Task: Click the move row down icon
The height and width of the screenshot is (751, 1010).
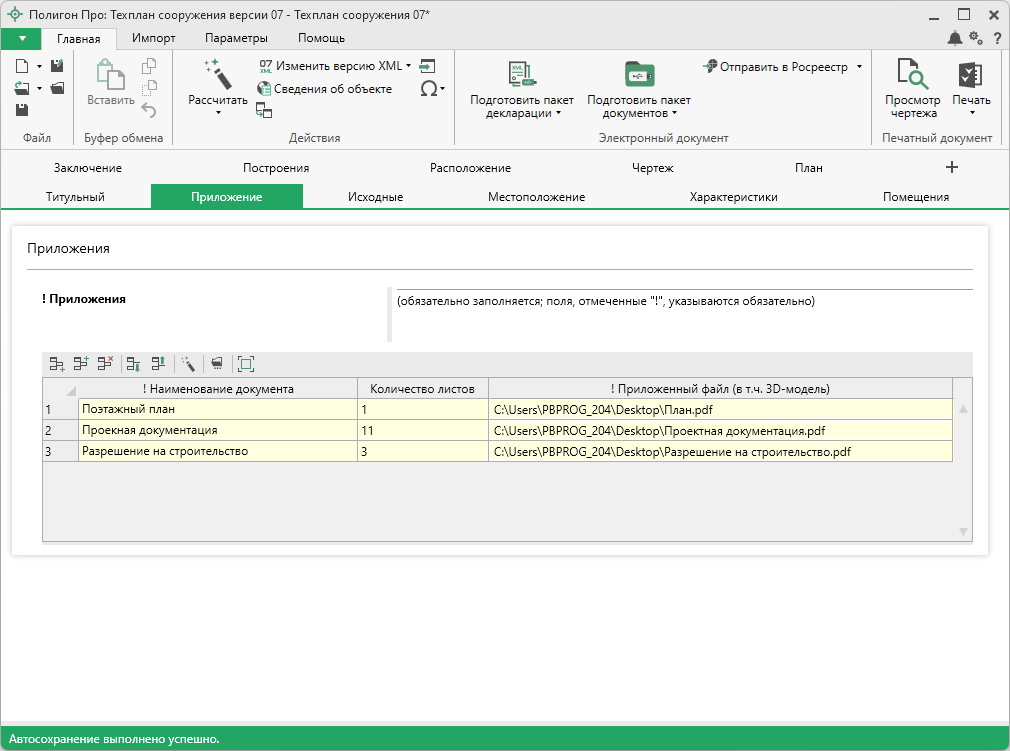Action: point(133,364)
